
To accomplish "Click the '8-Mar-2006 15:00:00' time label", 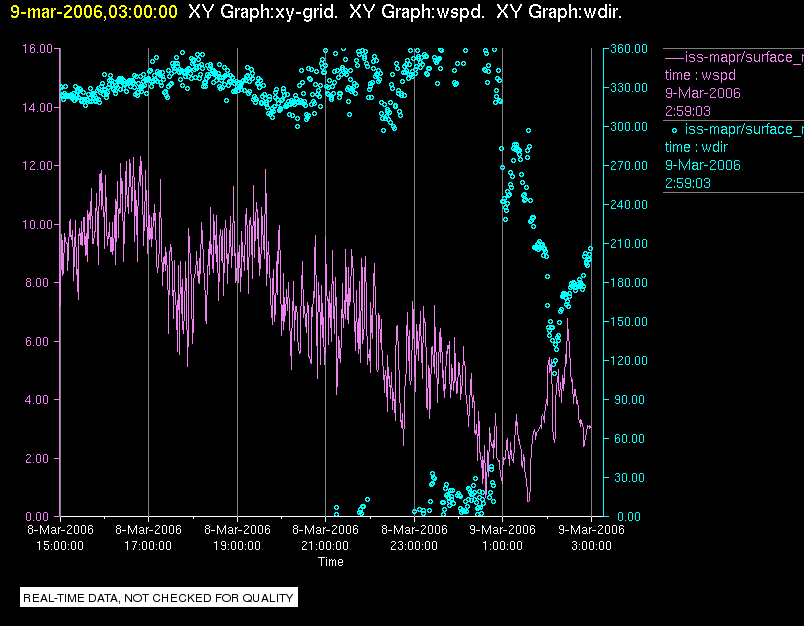I will click(x=60, y=537).
